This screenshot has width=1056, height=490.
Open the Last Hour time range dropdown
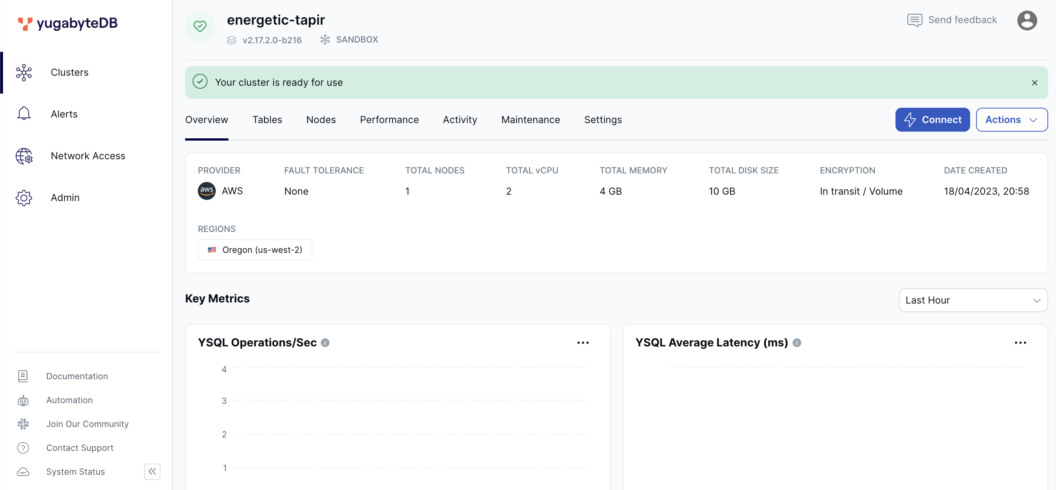point(972,300)
